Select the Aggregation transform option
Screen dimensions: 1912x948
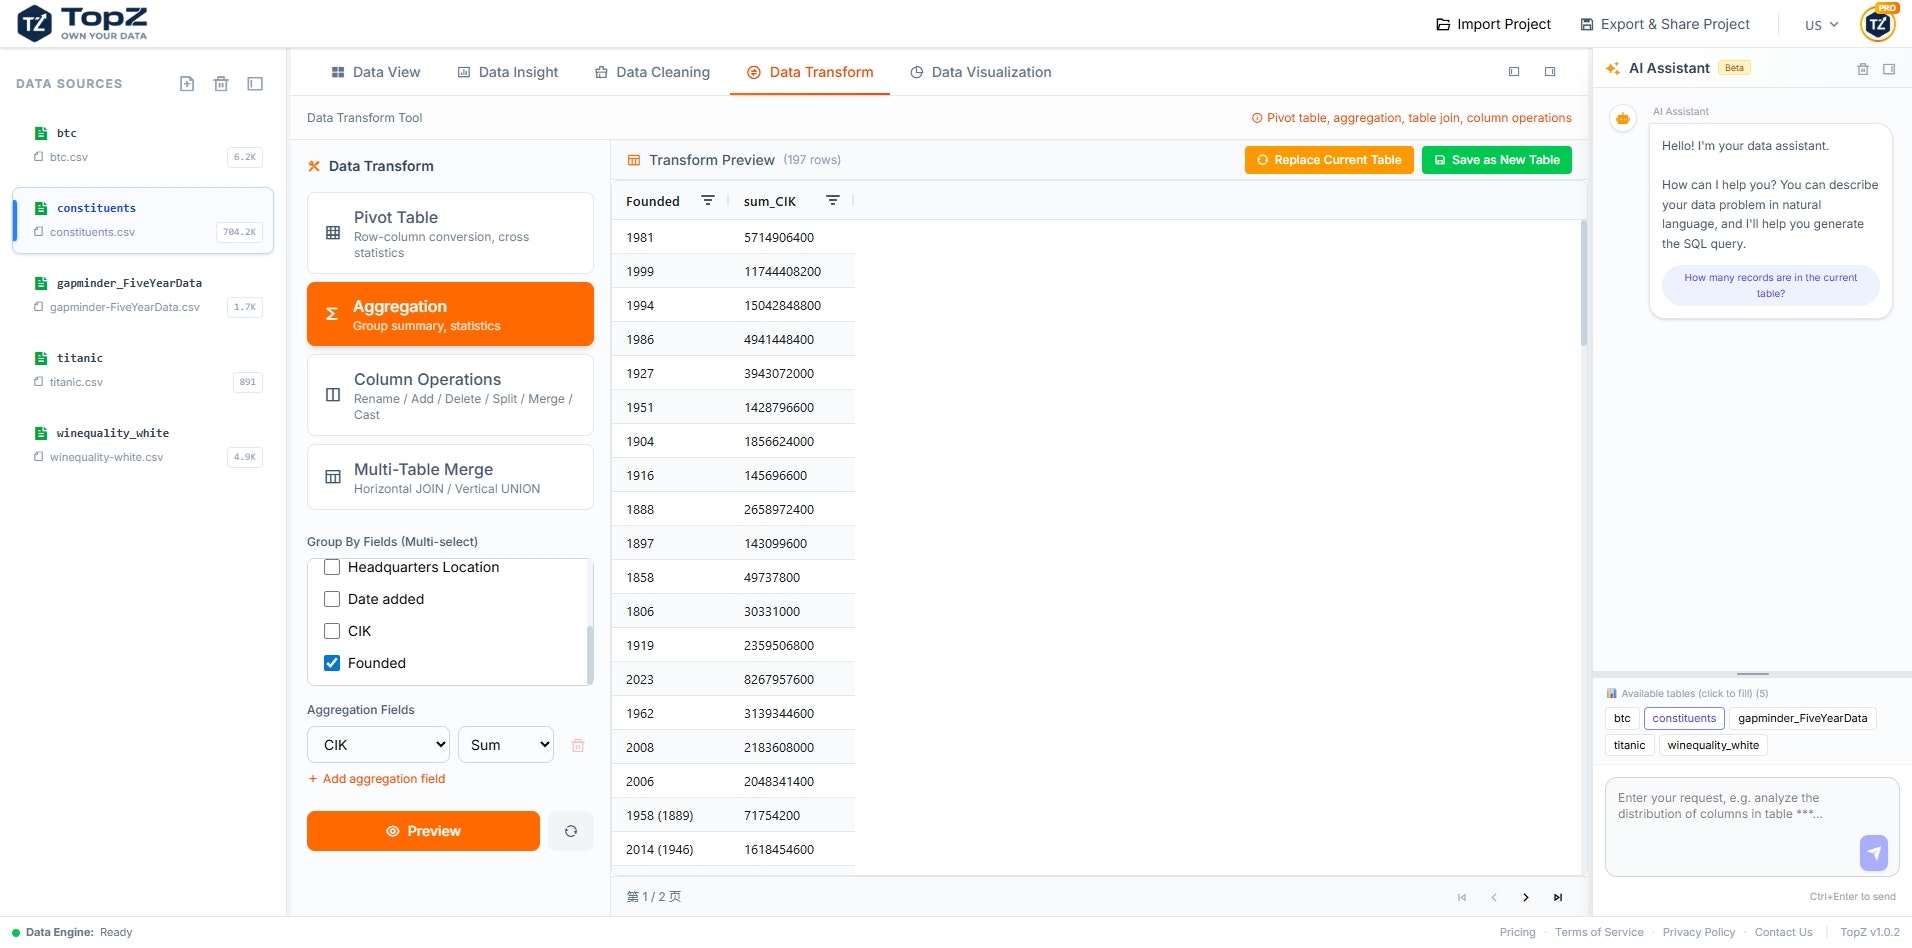(x=450, y=314)
